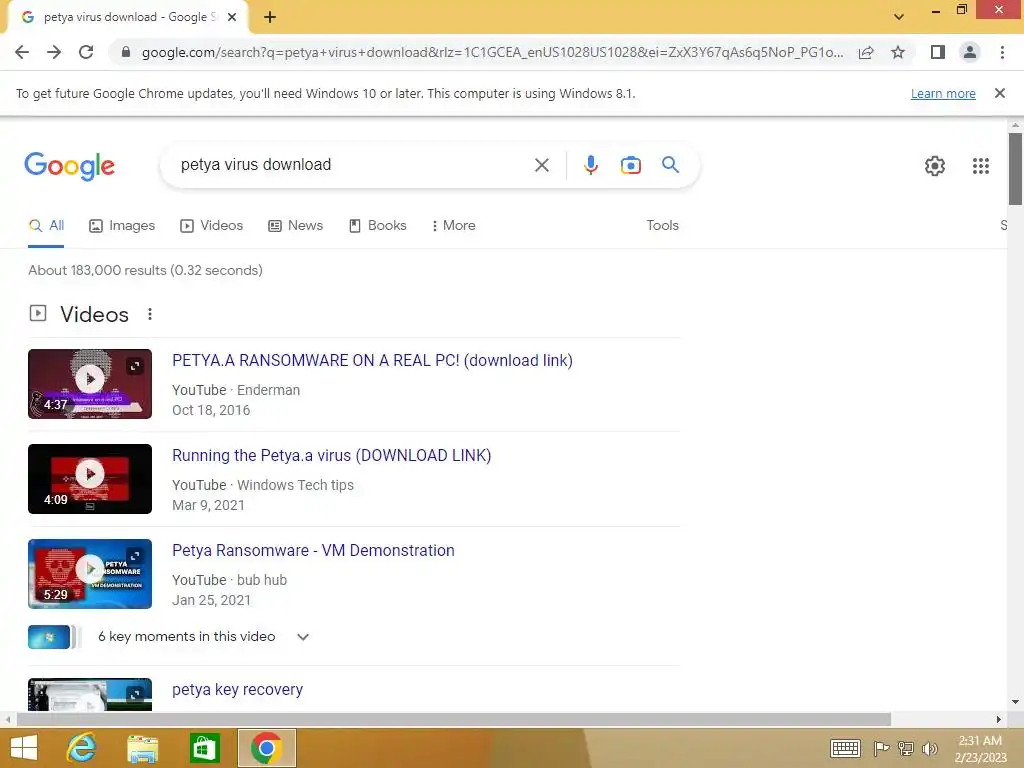Open Petya Ransomware - VM Demonstration link
The image size is (1024, 768).
[313, 551]
